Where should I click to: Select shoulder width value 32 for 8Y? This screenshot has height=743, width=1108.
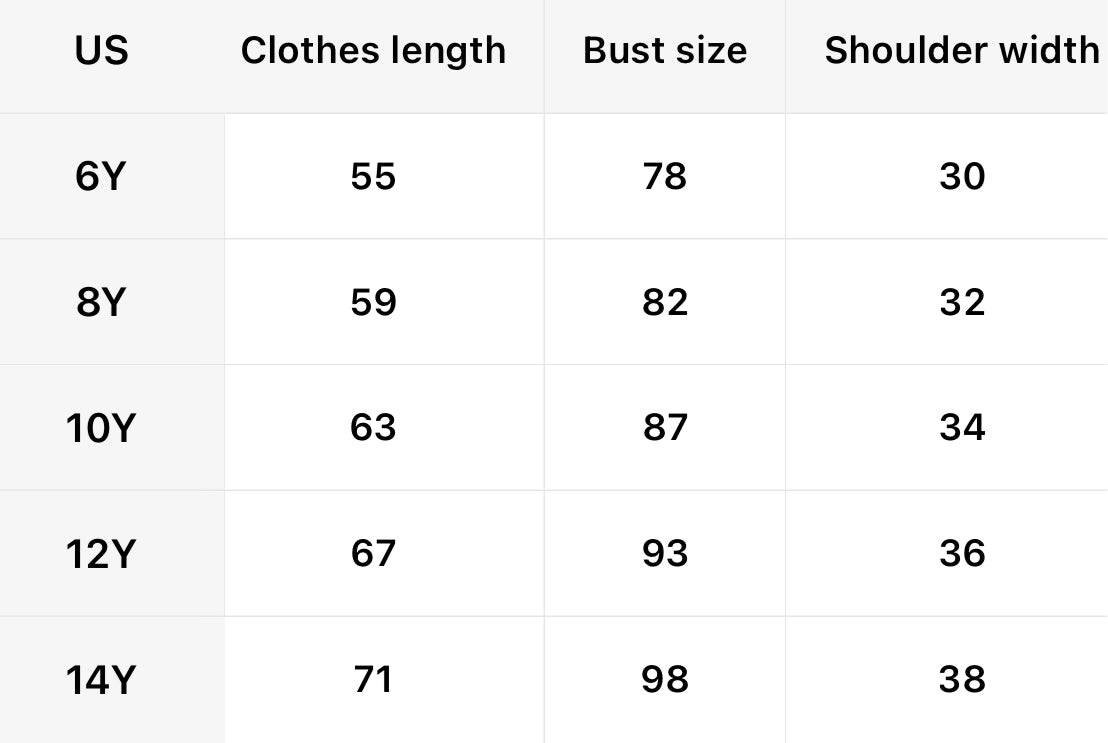pos(962,302)
